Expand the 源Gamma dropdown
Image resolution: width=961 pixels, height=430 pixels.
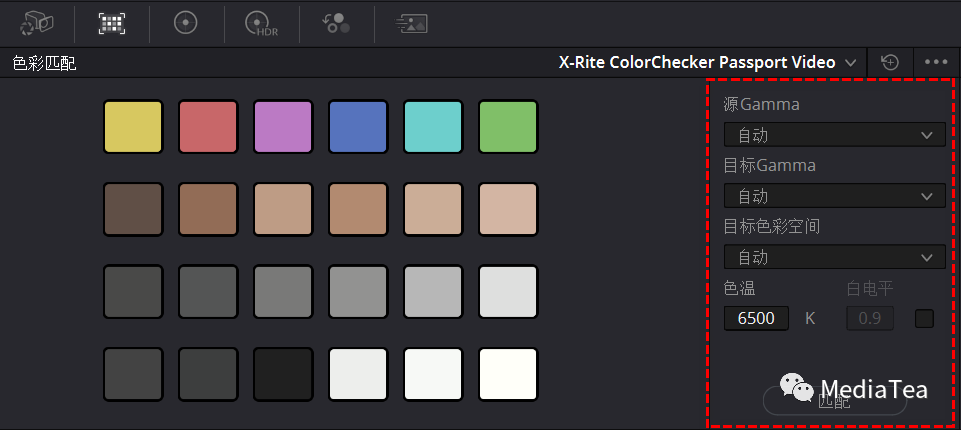(x=835, y=135)
